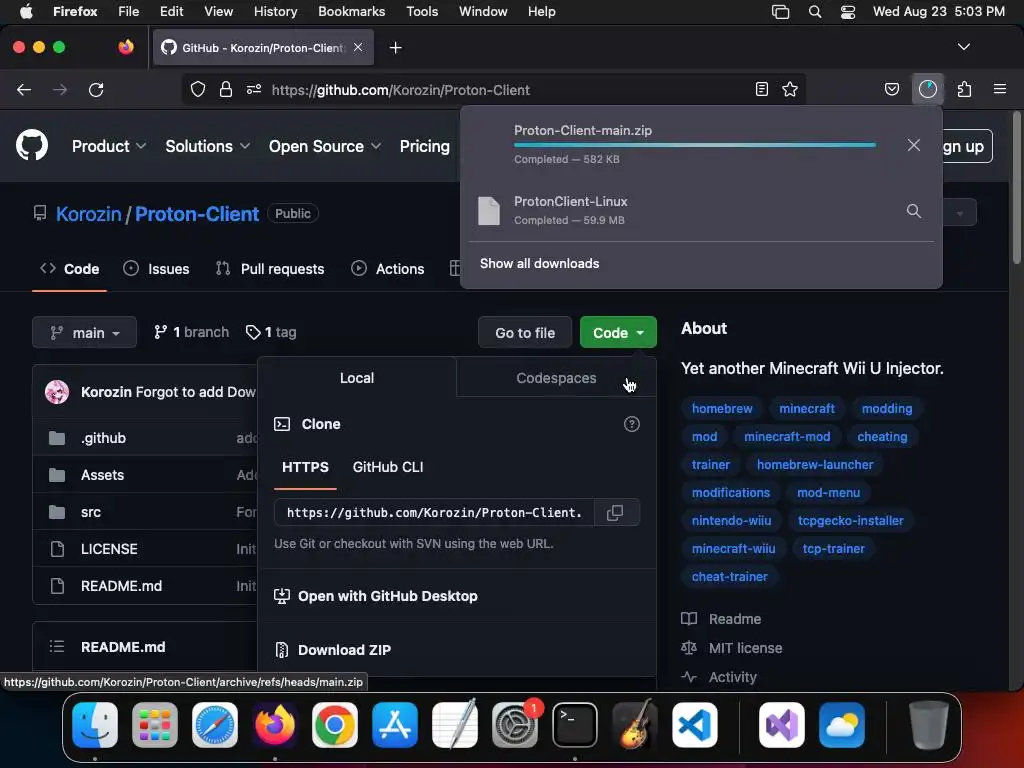Show ProtonClient-Linux in Finder magnifier icon

pyautogui.click(x=914, y=211)
